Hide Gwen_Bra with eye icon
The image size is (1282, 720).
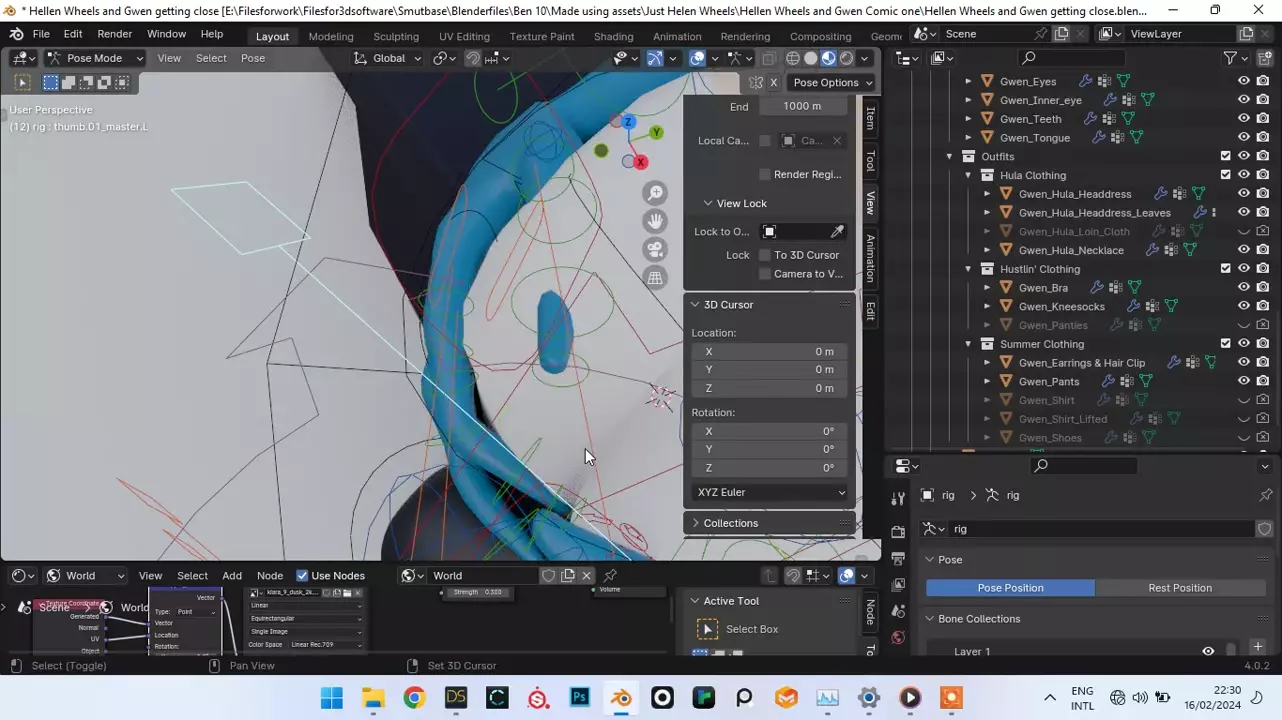point(1244,288)
